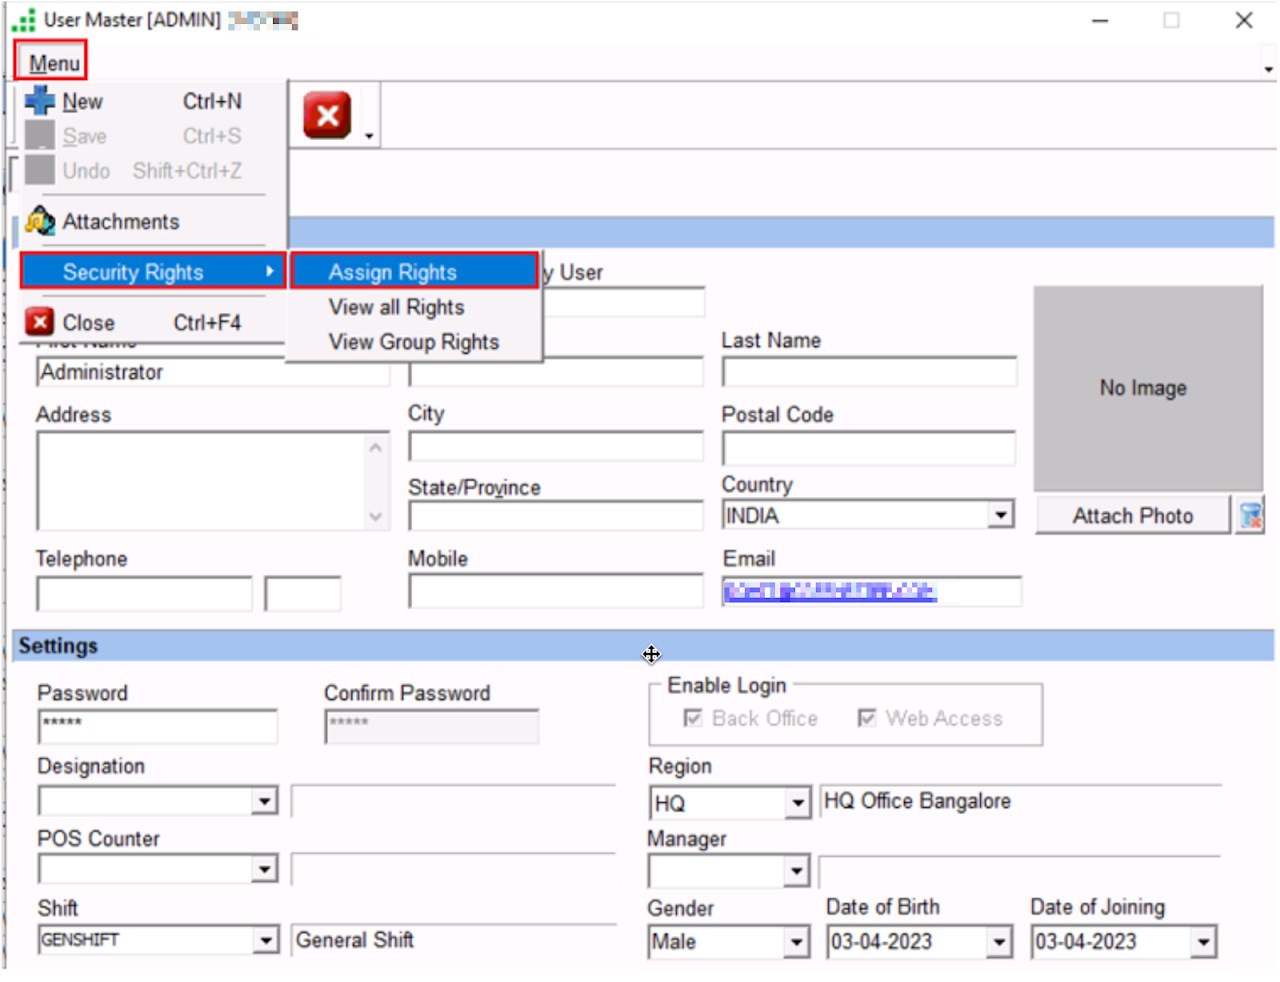Click the No Image photo placeholder
1280x982 pixels.
coord(1147,388)
